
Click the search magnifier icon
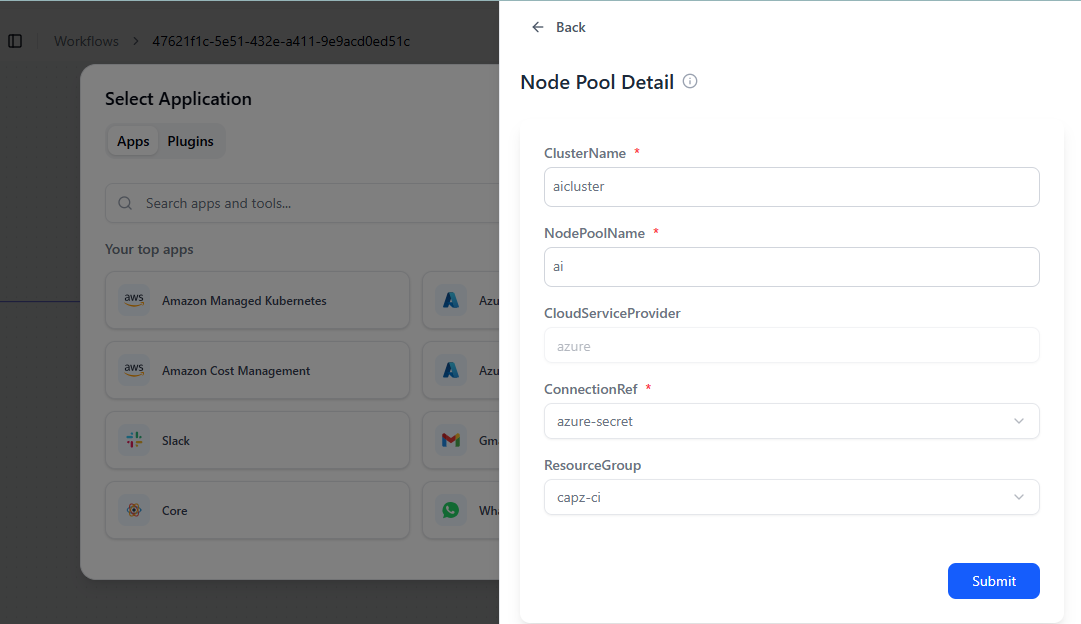coord(126,203)
